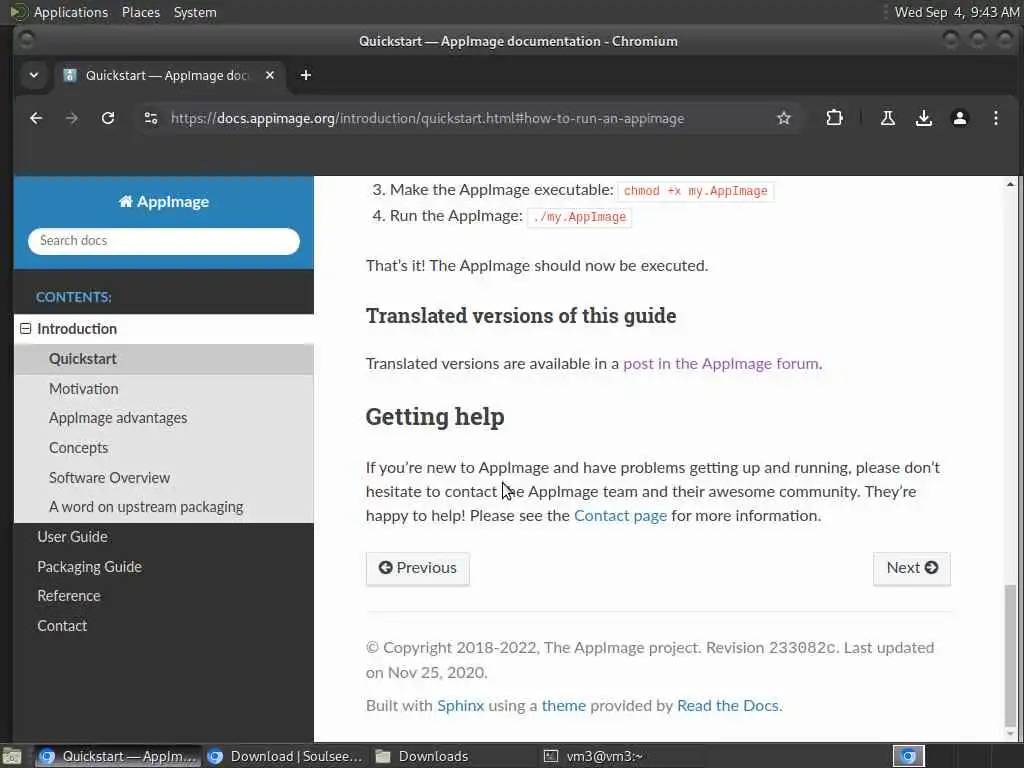Click the AppImage home link in sidebar
The width and height of the screenshot is (1024, 768).
(x=164, y=202)
